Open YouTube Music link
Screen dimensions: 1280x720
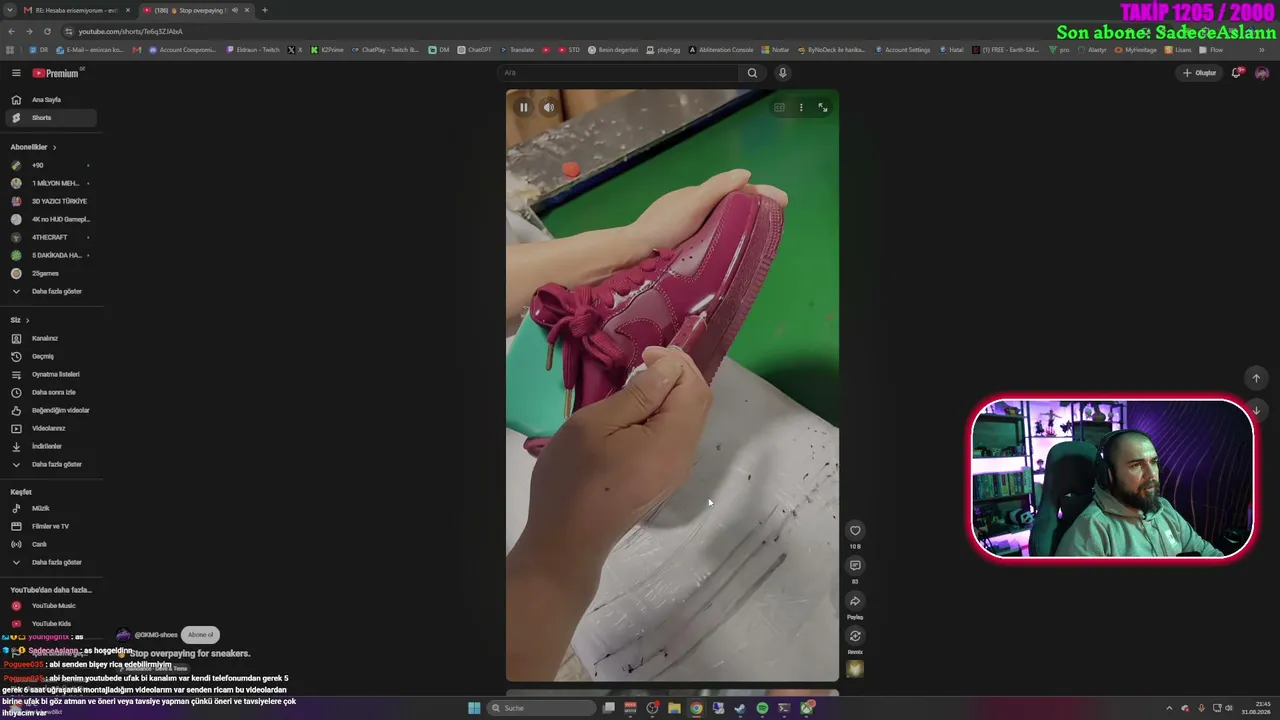click(50, 606)
